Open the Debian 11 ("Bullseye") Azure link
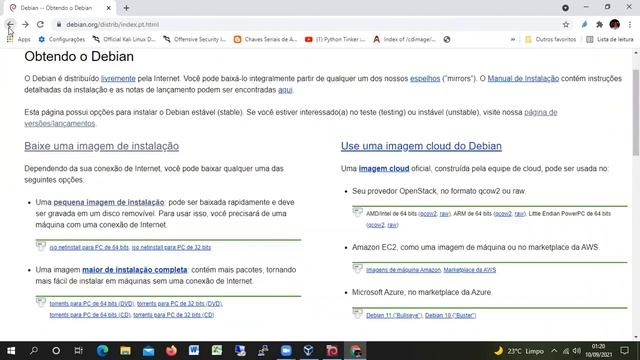The image size is (640, 360). (x=394, y=316)
